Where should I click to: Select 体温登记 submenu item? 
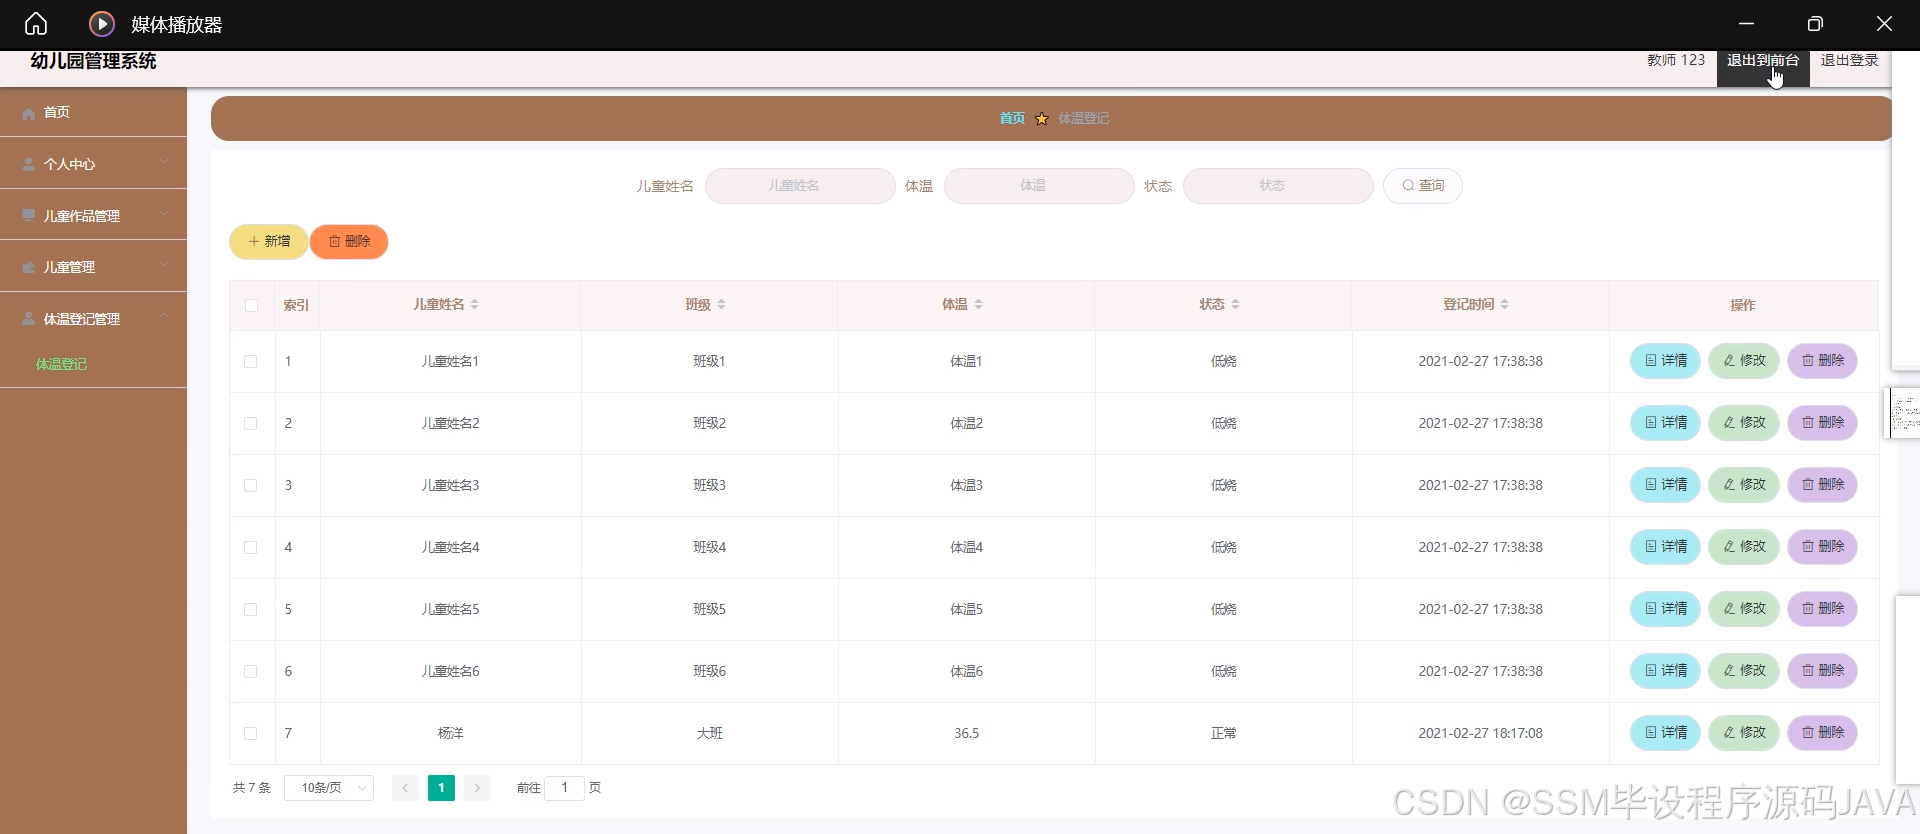tap(61, 364)
